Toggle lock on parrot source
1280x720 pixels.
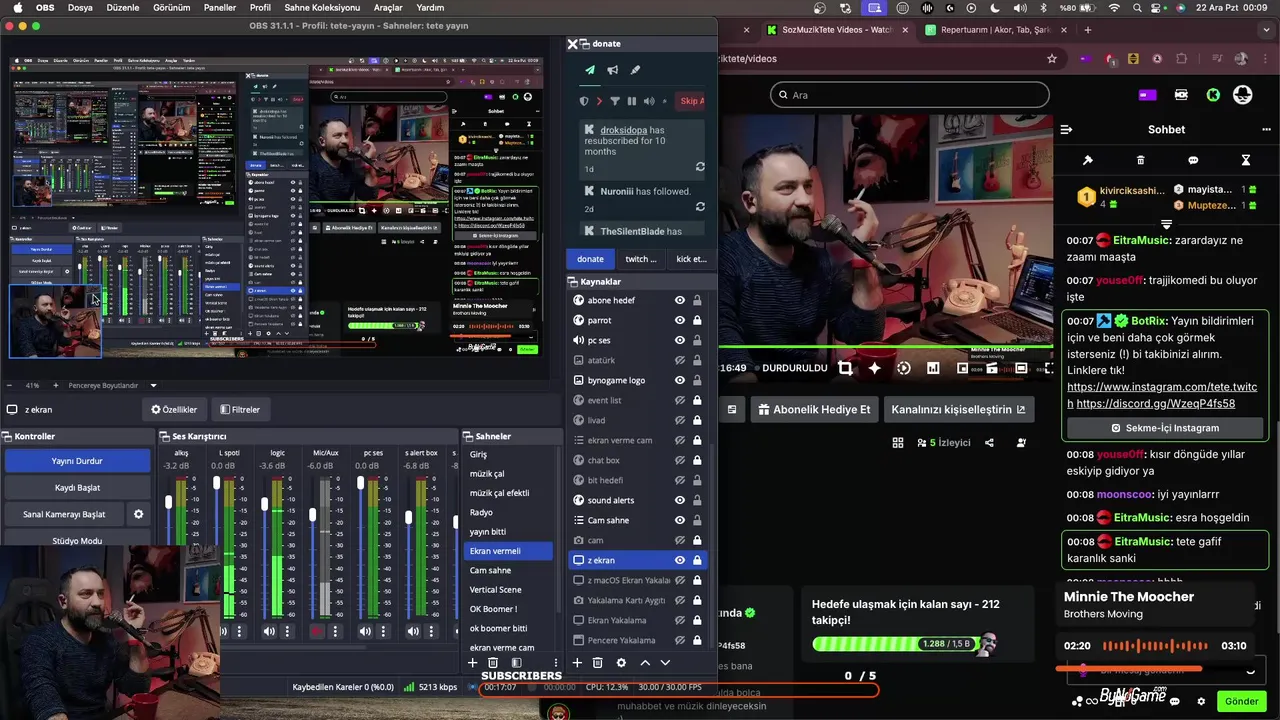[x=697, y=320]
